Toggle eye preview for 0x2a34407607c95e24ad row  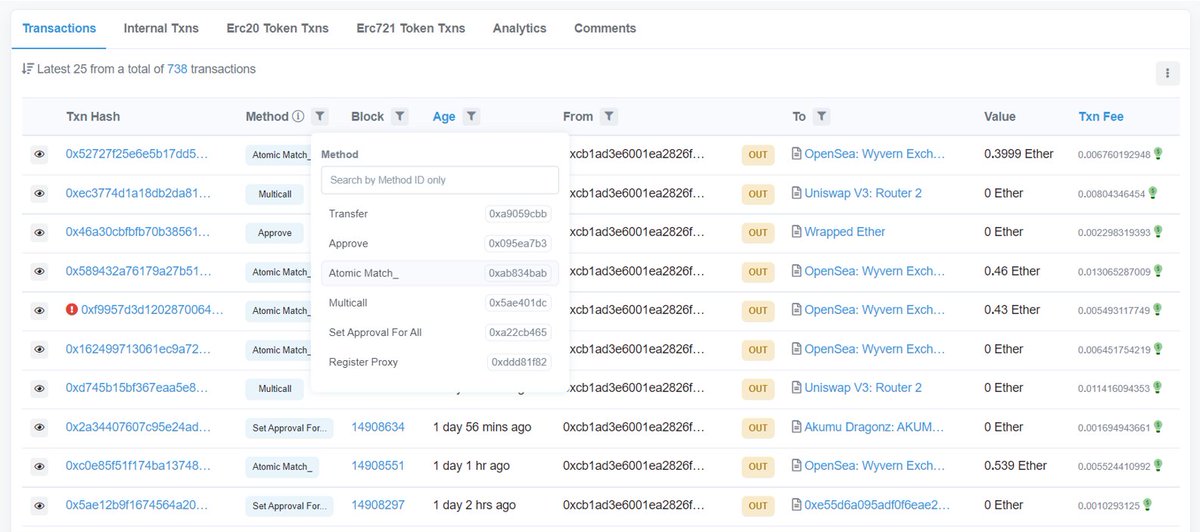(39, 428)
